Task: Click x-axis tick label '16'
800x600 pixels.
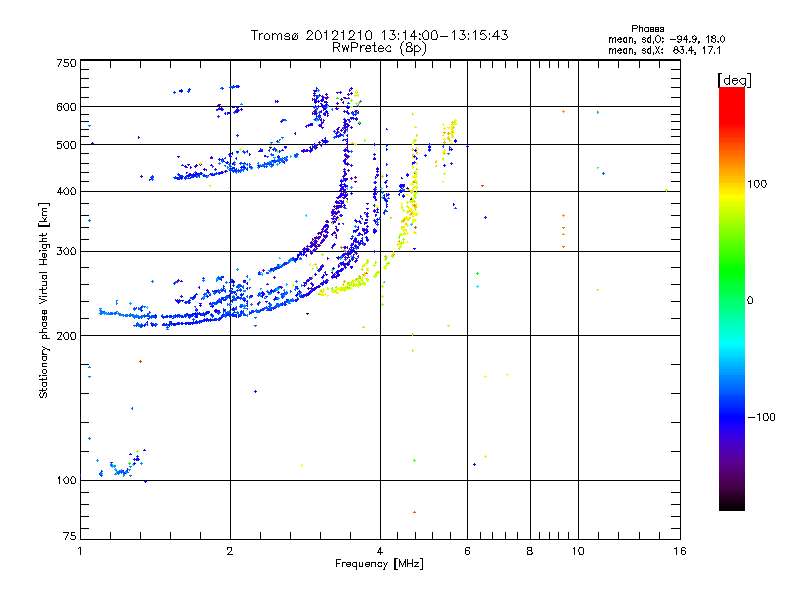Action: (680, 551)
